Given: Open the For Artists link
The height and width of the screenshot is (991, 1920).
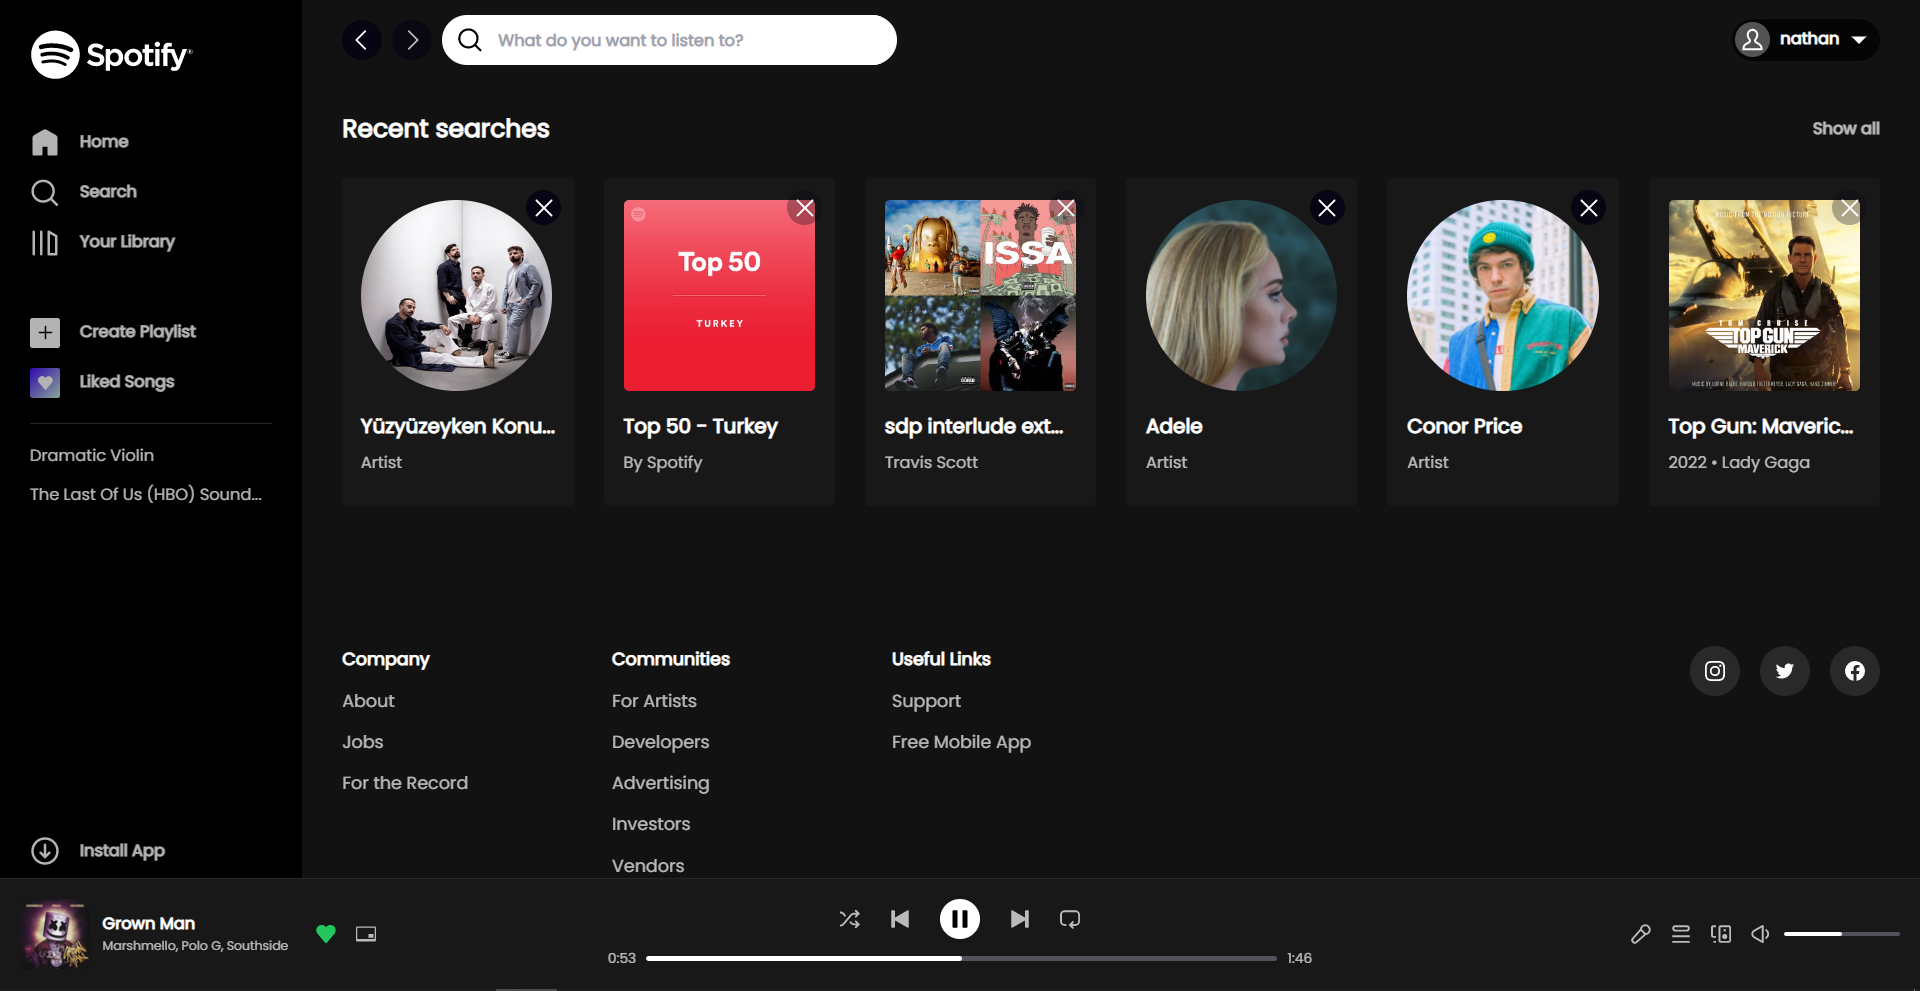Looking at the screenshot, I should [653, 700].
